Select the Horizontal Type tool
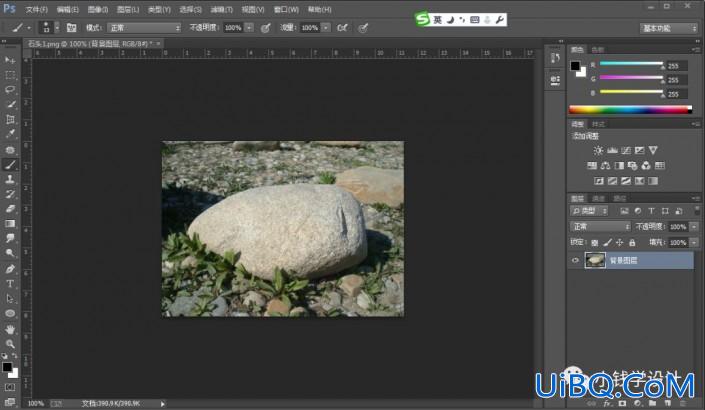Screen dimensions: 705x410 tap(10, 284)
